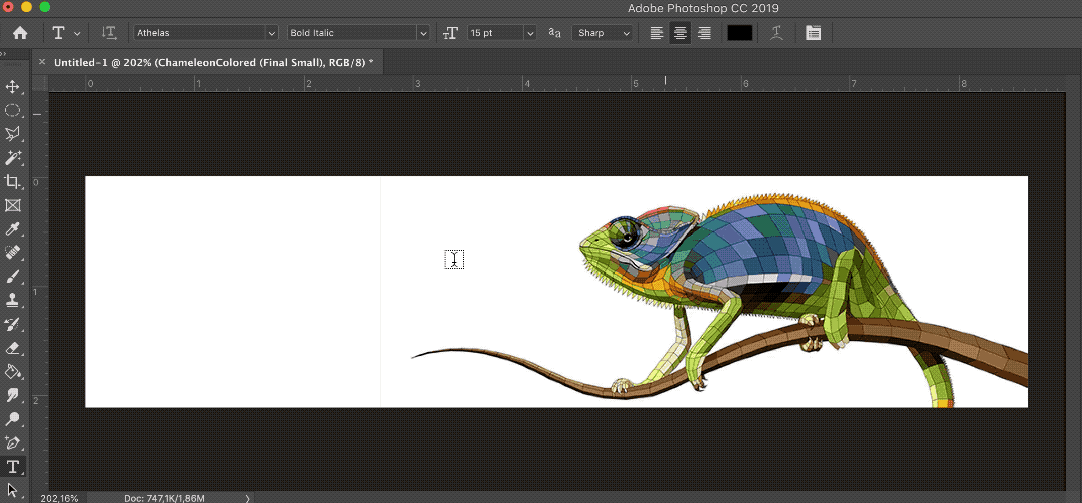Open the Athelas font family dropdown

pyautogui.click(x=271, y=33)
